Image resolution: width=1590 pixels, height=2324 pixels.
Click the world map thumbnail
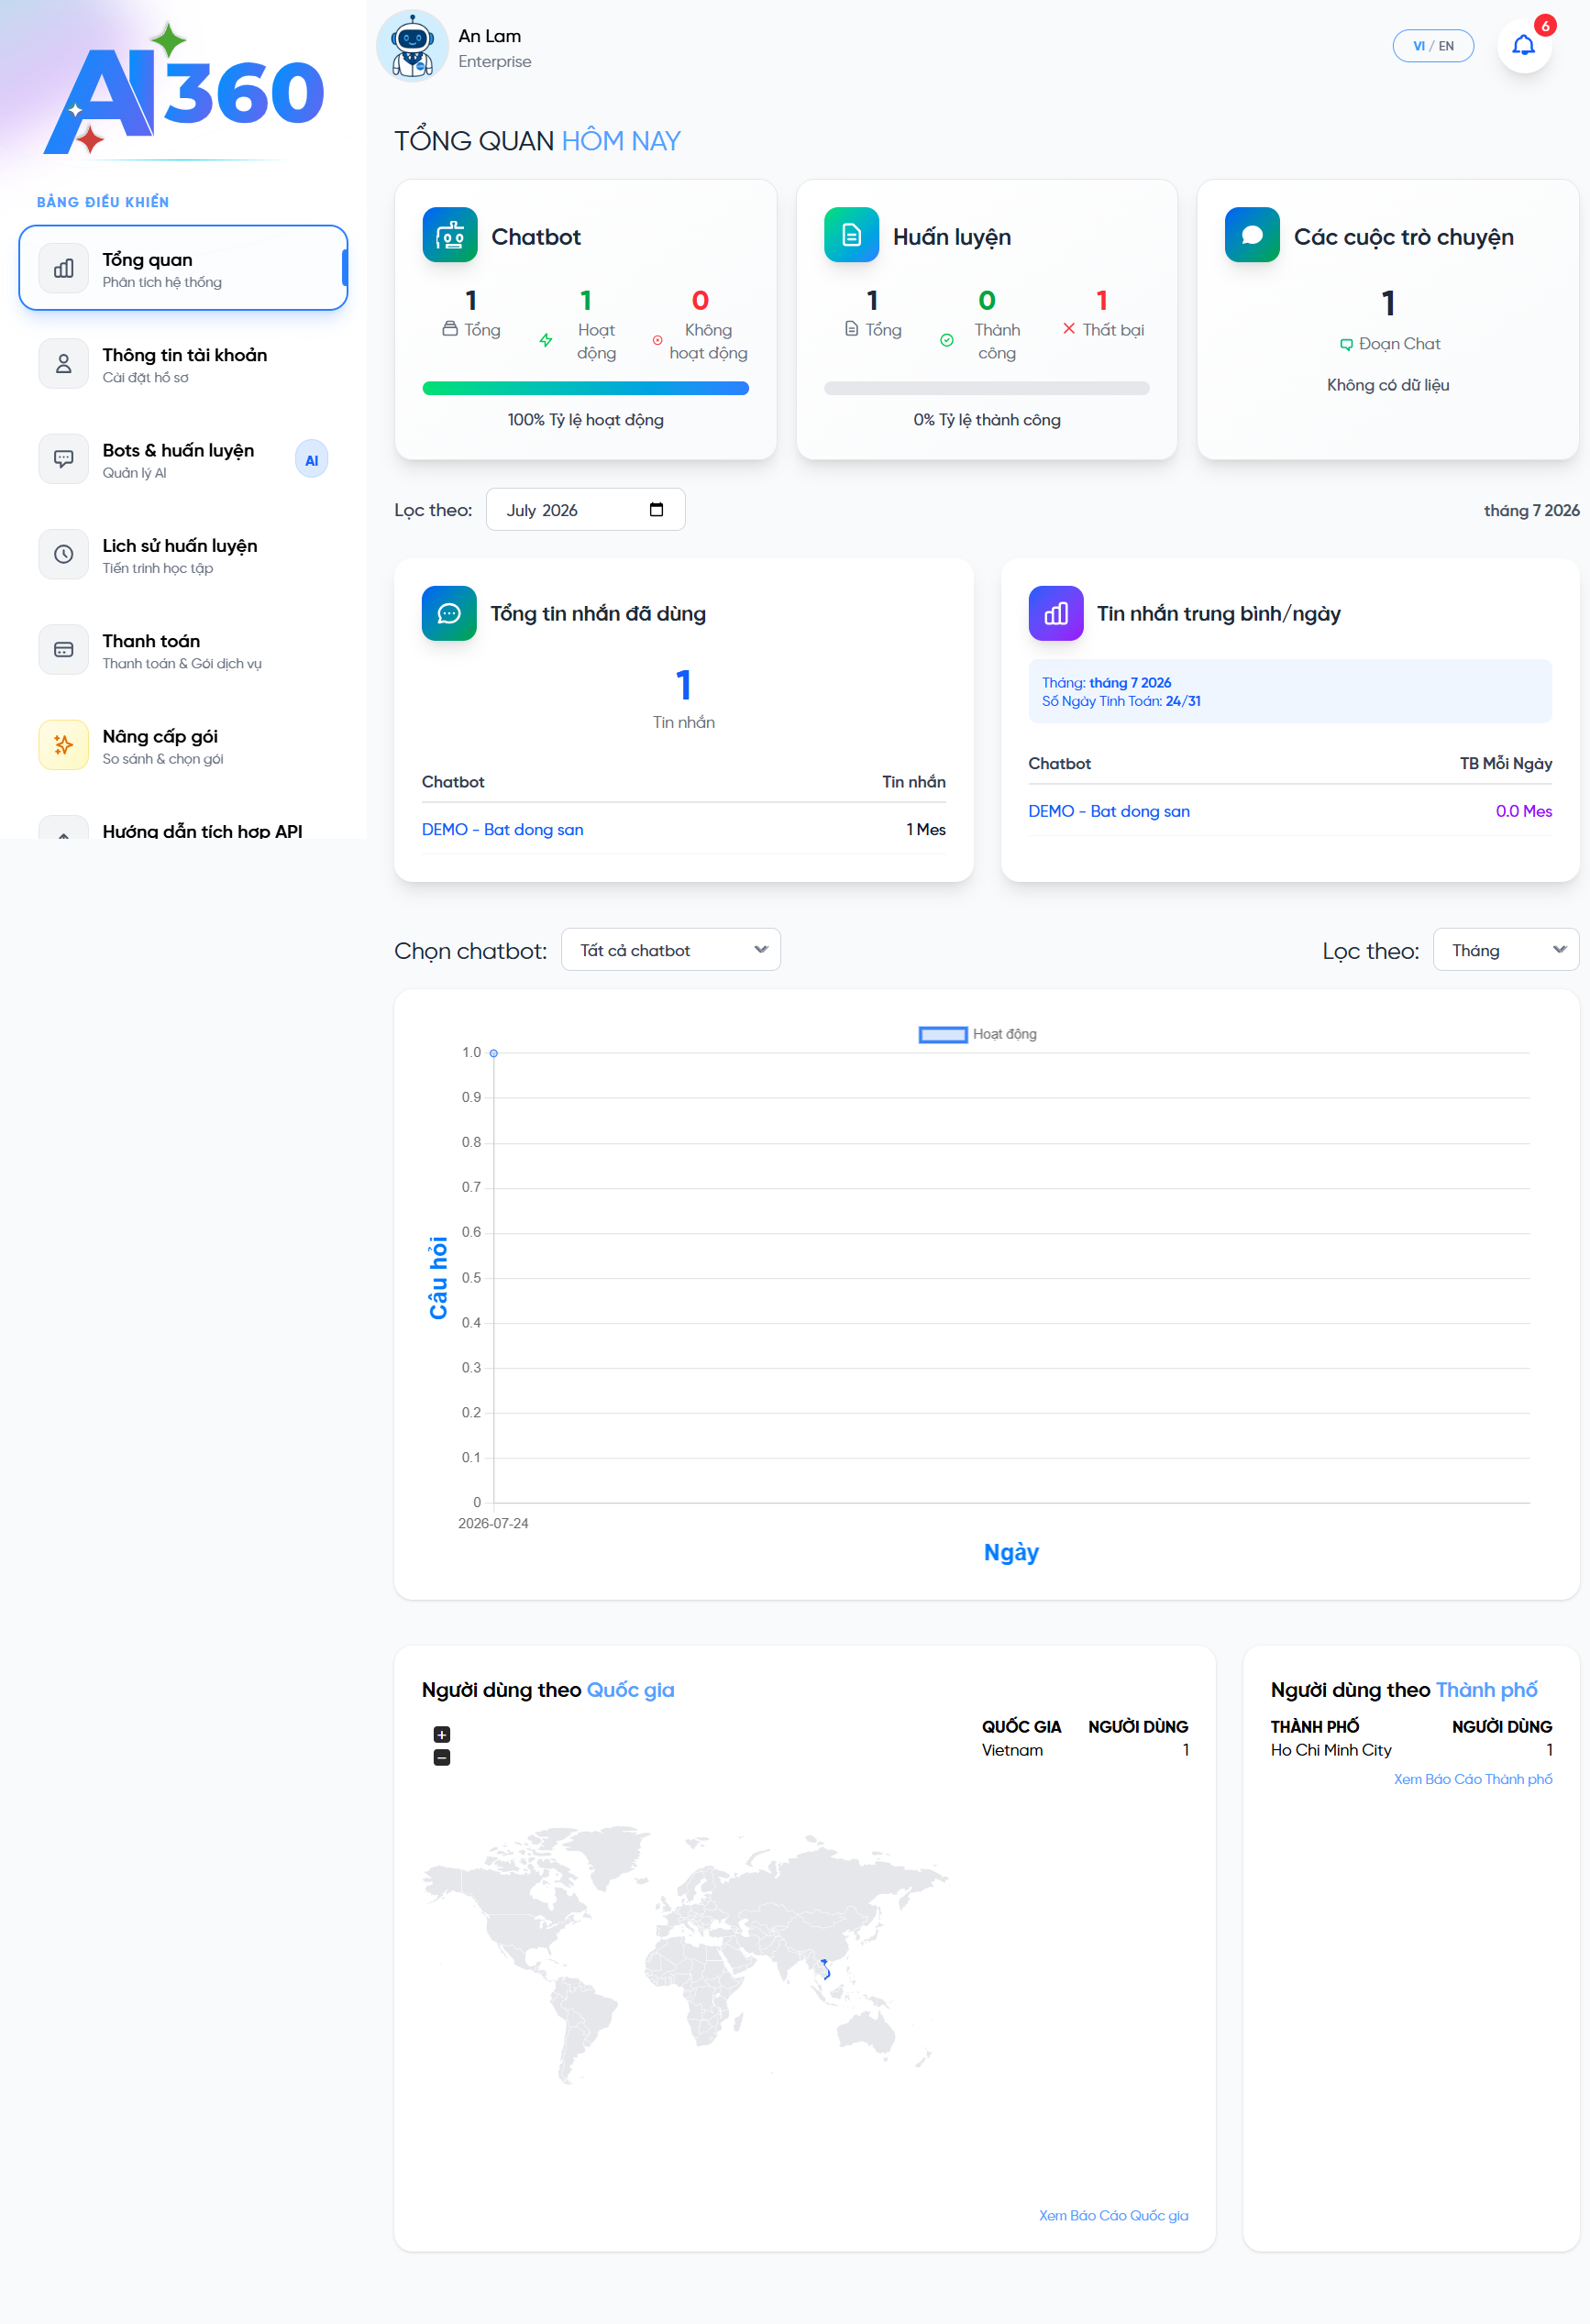click(686, 1954)
